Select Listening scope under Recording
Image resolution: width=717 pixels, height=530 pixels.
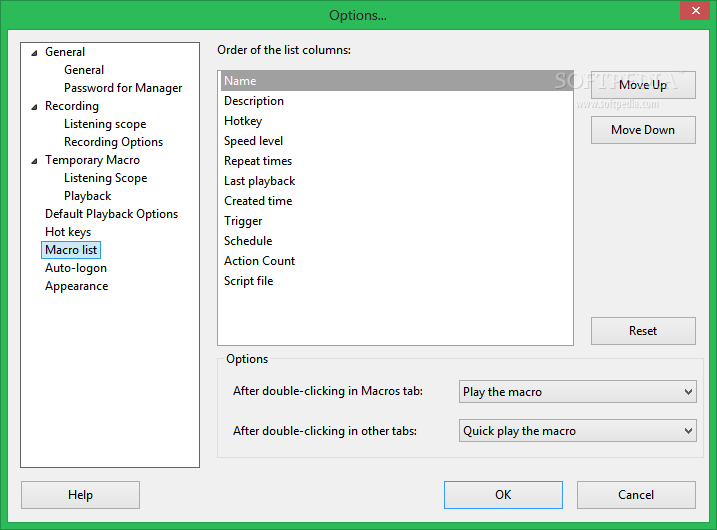point(105,124)
